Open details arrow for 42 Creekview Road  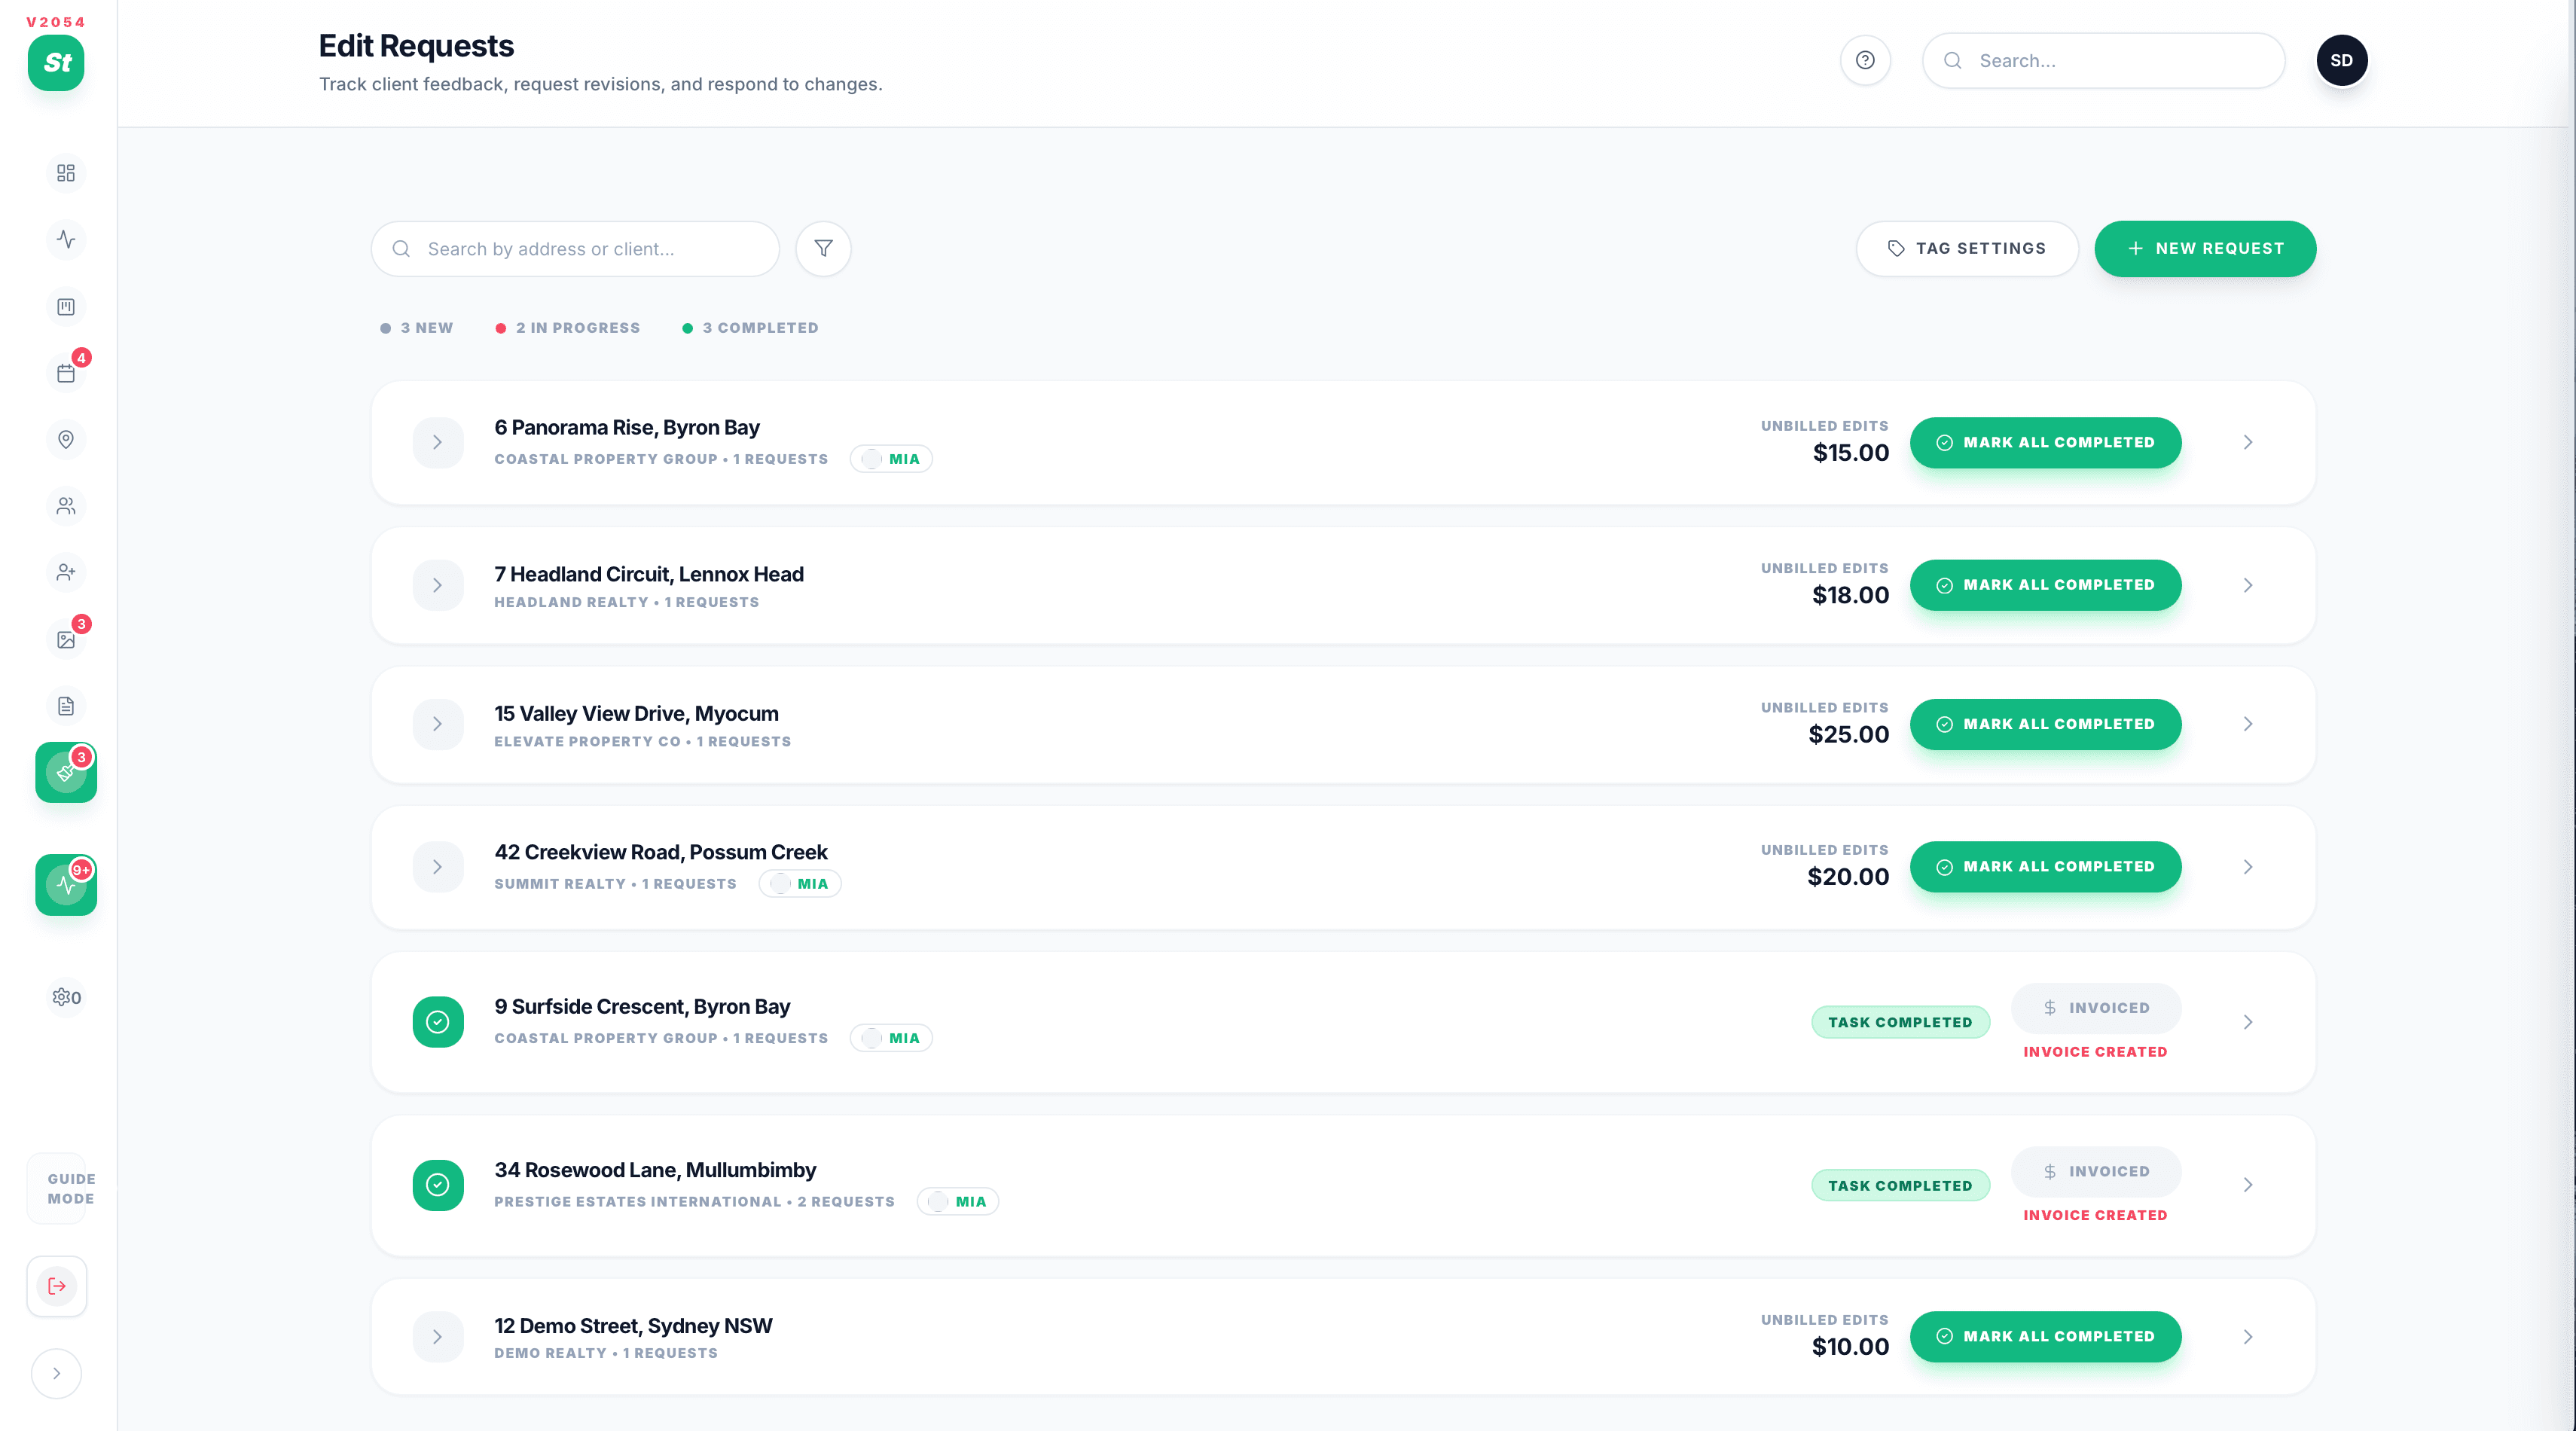2248,867
